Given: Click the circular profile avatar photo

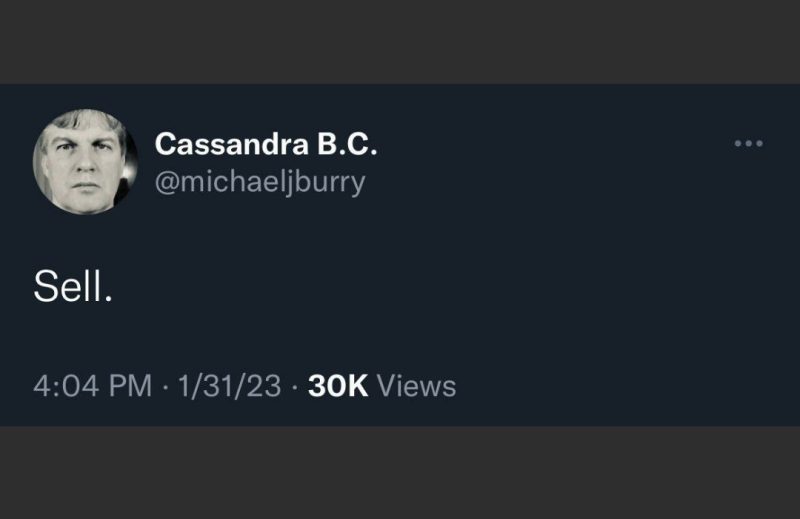Looking at the screenshot, I should point(86,161).
